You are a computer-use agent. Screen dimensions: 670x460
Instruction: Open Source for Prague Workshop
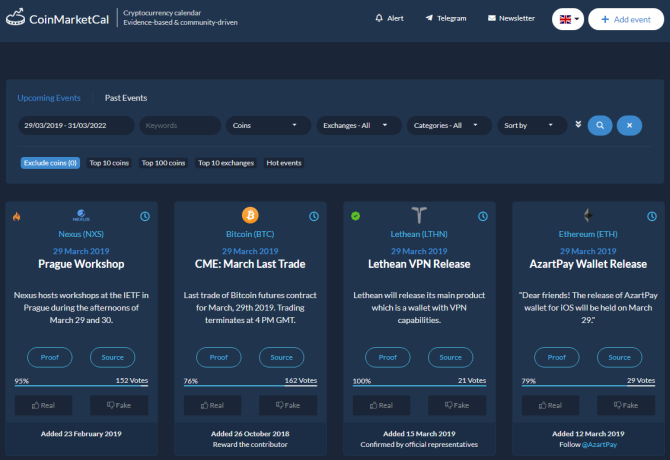(x=112, y=357)
